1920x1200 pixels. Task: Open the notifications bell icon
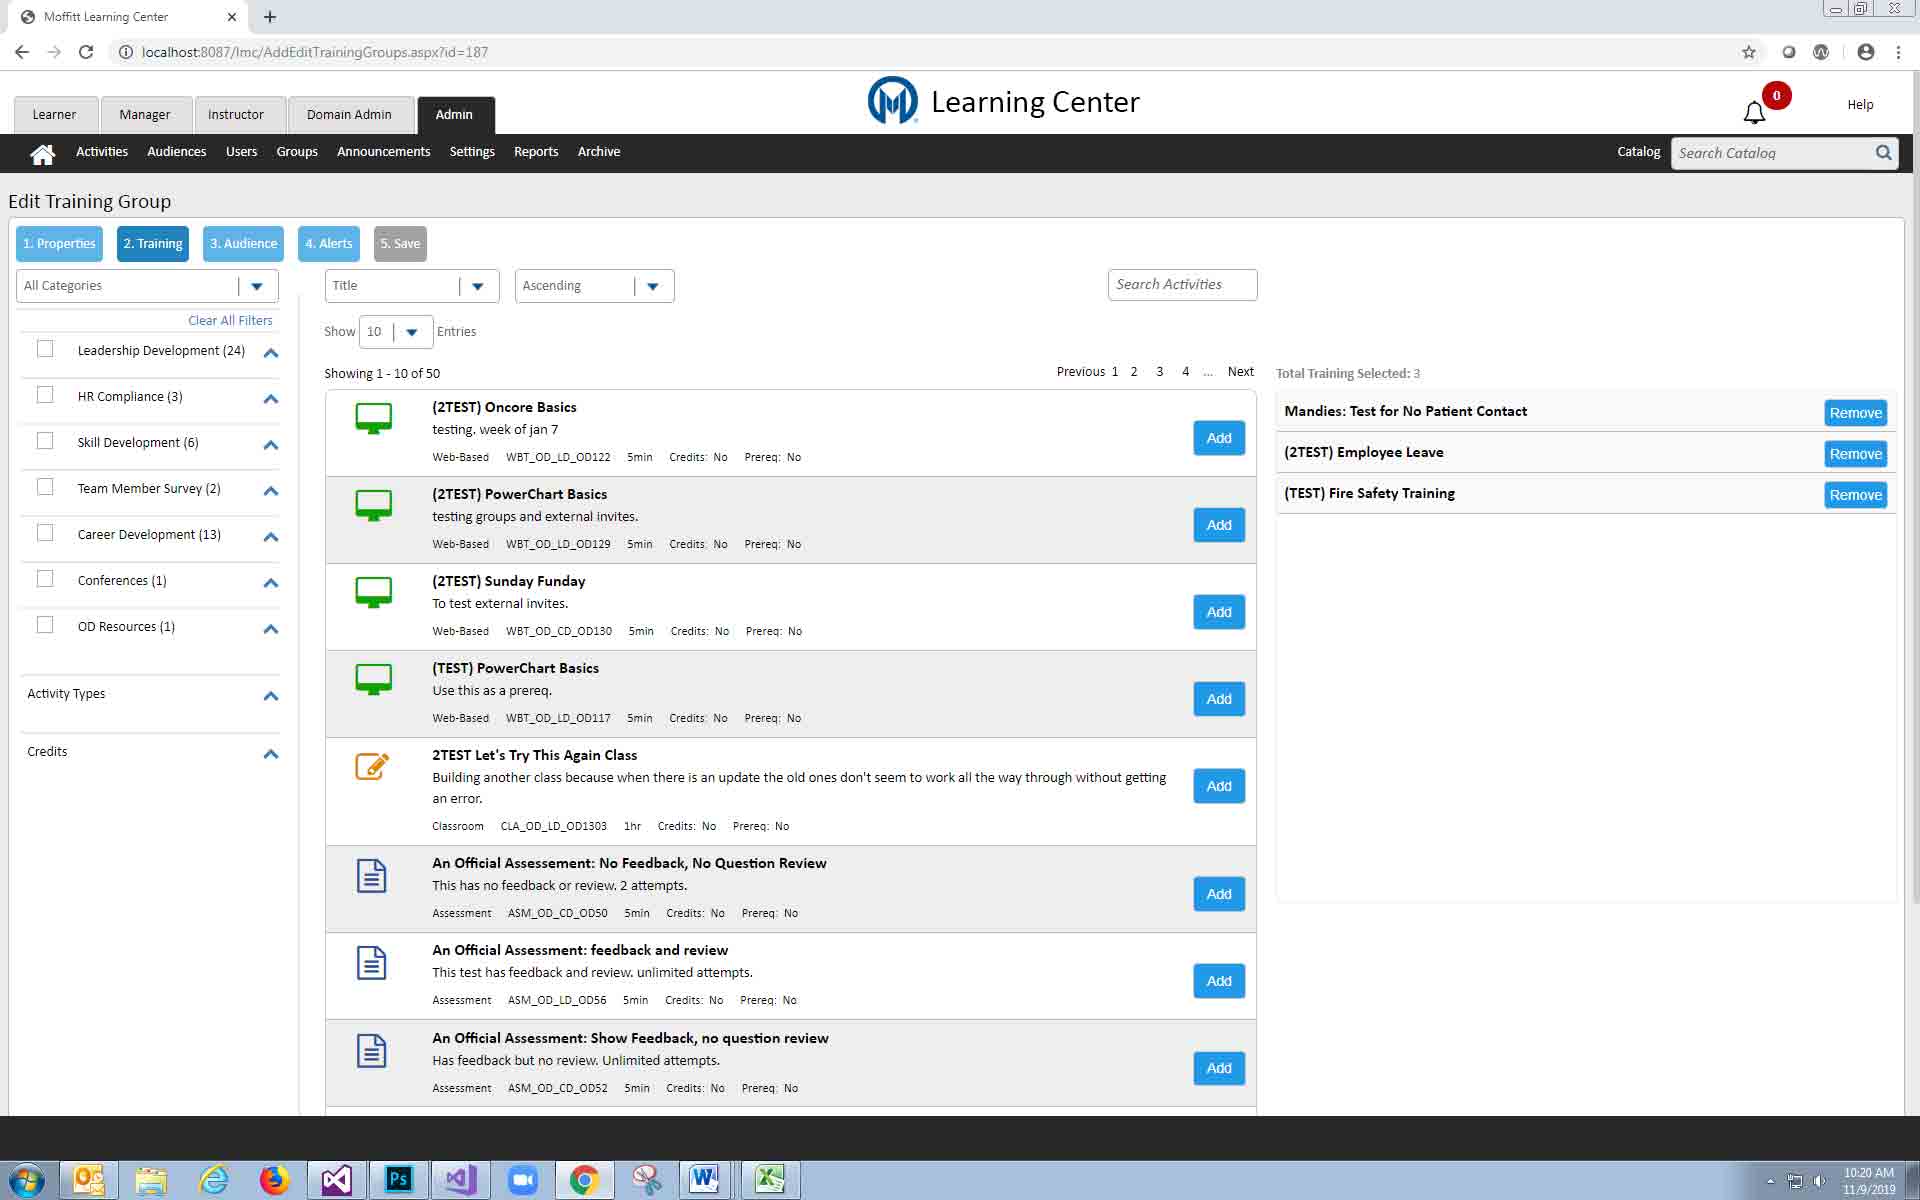pos(1754,113)
